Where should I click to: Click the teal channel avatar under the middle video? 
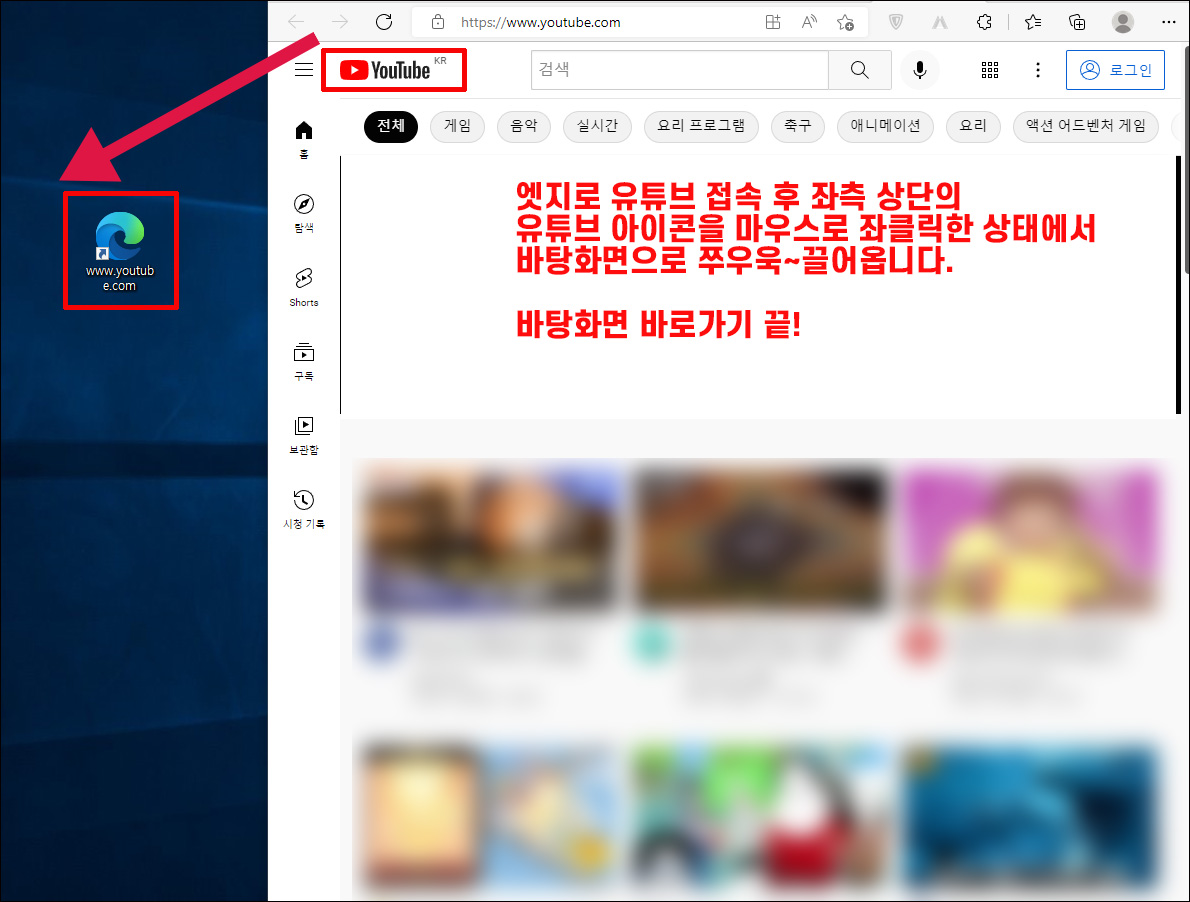coord(651,643)
